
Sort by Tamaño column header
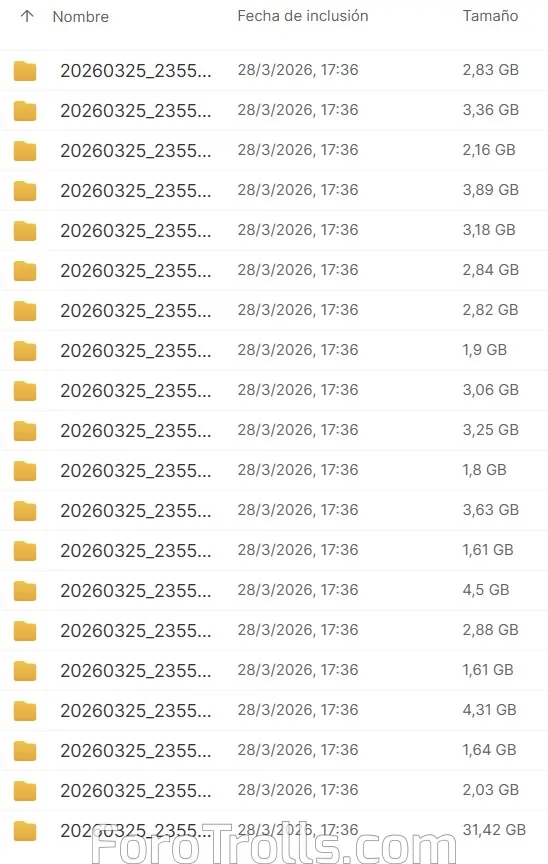[x=490, y=16]
